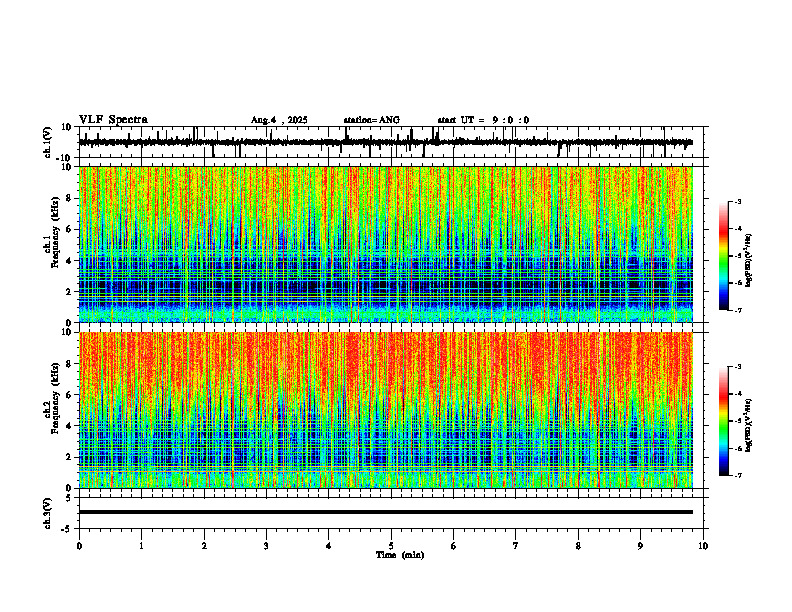Click the ch.1 spectrogram color bar

723,256
